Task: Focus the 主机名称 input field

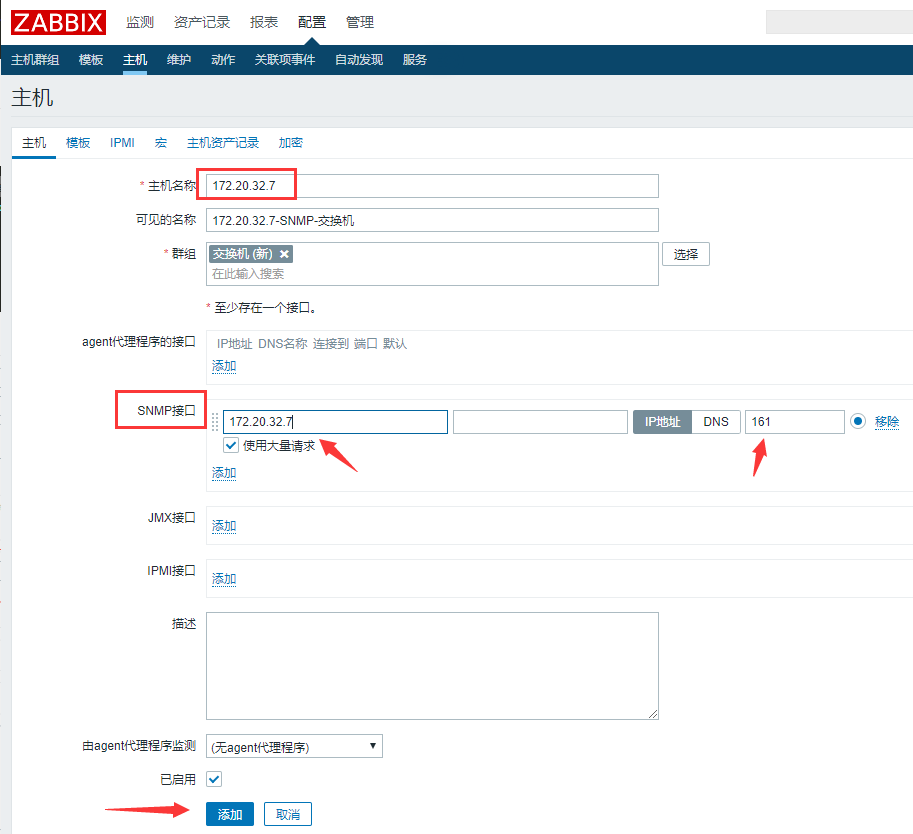Action: 432,186
